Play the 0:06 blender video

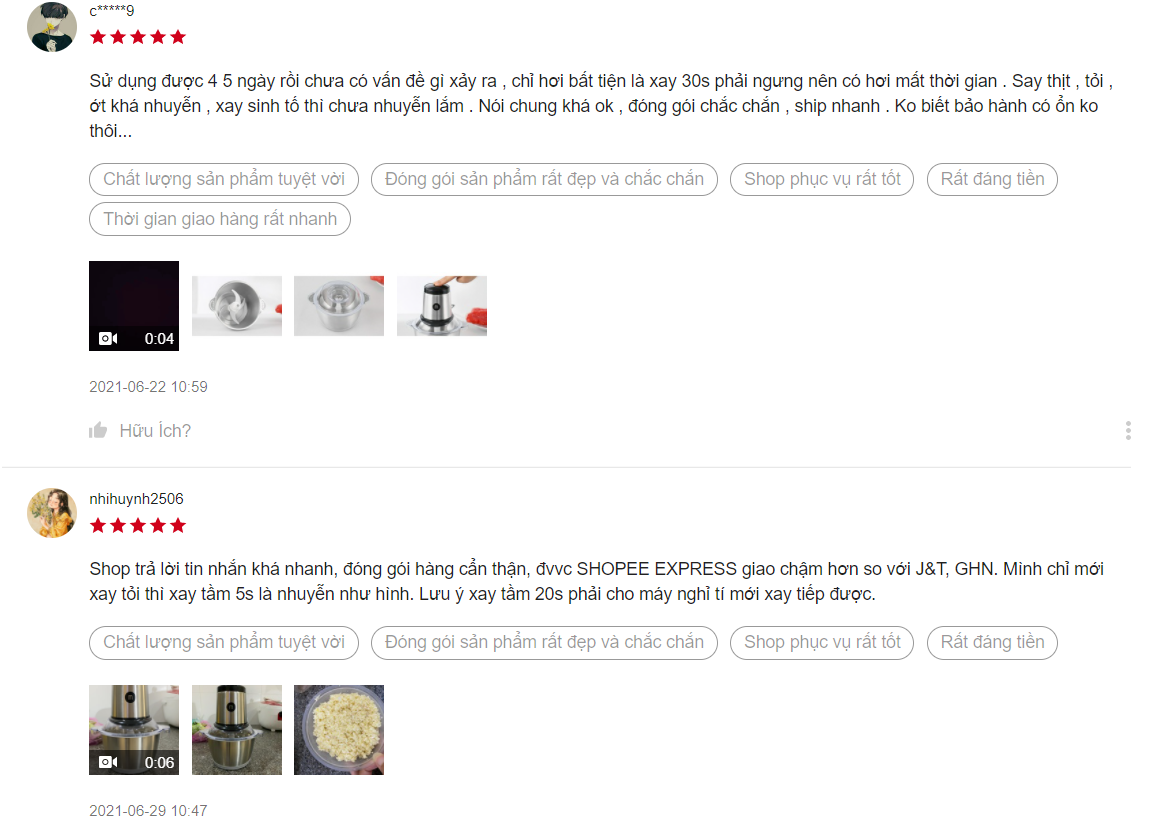pyautogui.click(x=134, y=730)
